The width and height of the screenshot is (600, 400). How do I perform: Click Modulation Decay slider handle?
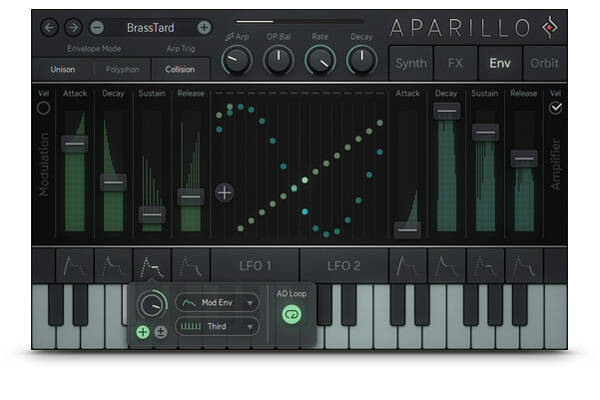coord(113,182)
